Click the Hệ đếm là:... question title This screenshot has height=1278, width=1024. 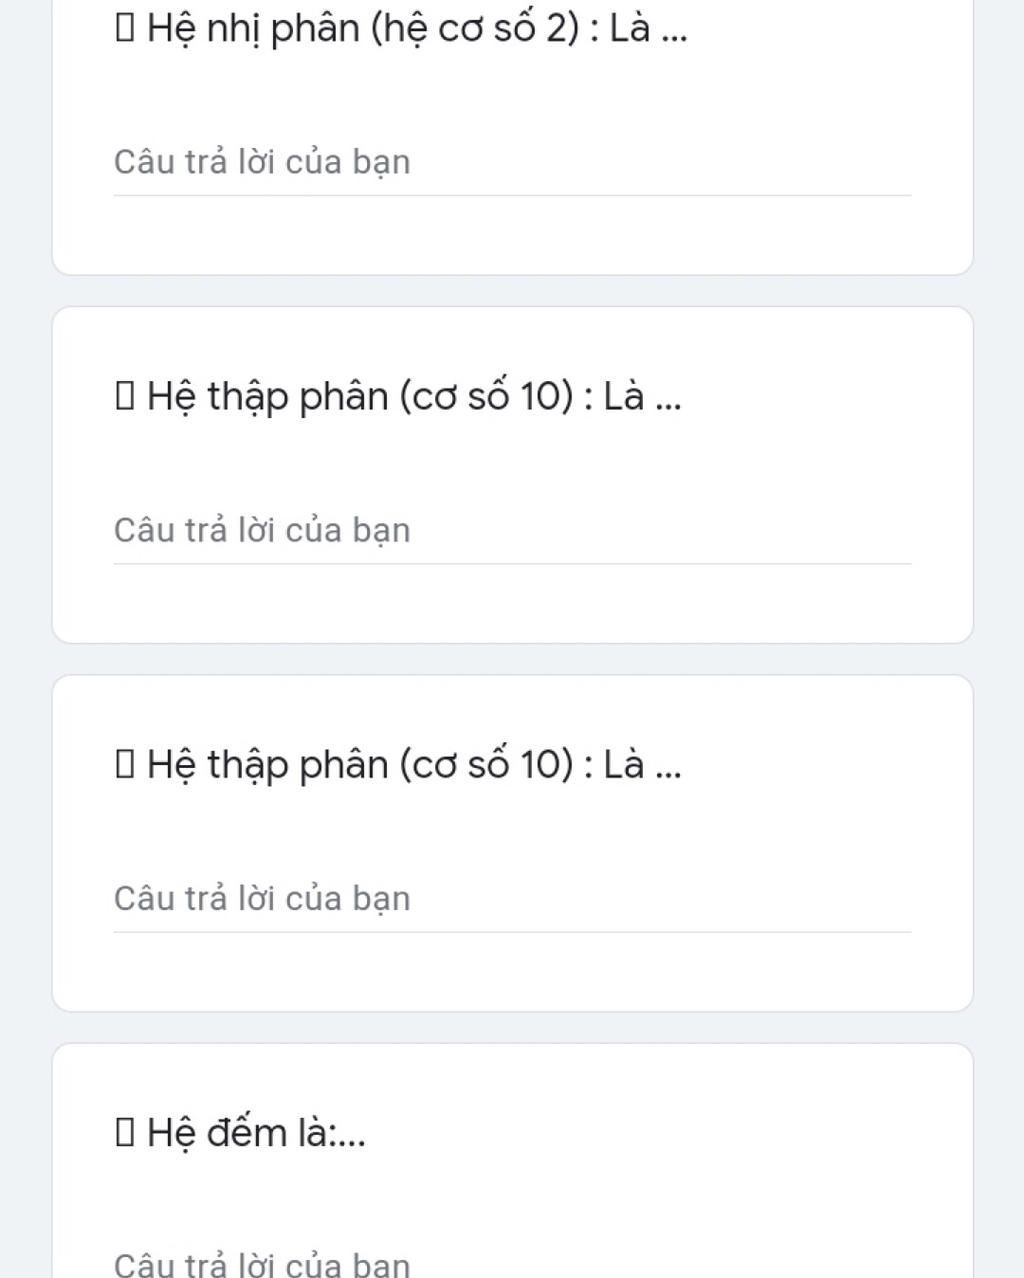click(x=256, y=1133)
